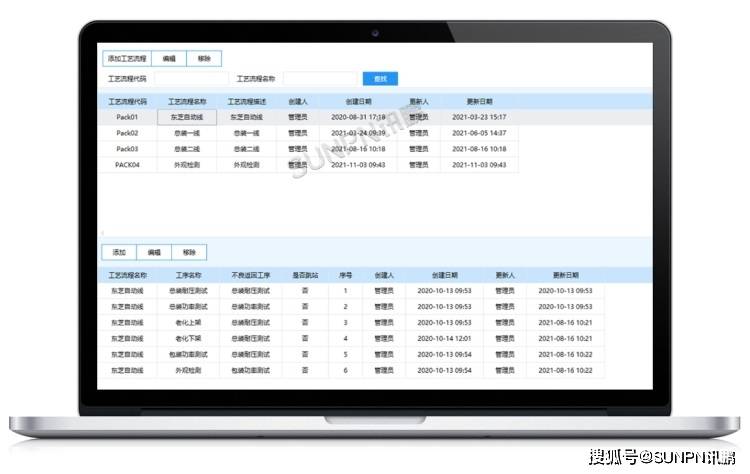Click 编辑 next to 添加工艺流程

click(x=169, y=59)
